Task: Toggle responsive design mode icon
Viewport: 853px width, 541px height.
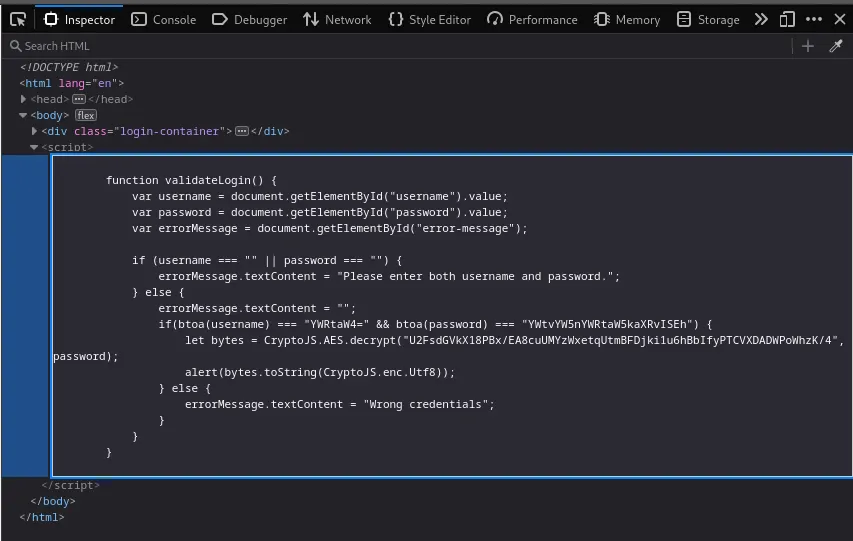Action: click(x=787, y=20)
